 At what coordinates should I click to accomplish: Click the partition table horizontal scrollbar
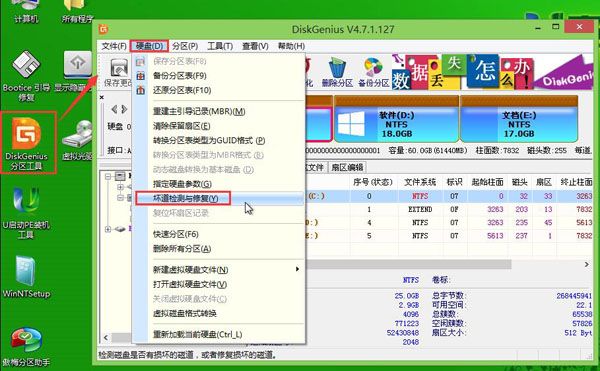(409, 264)
